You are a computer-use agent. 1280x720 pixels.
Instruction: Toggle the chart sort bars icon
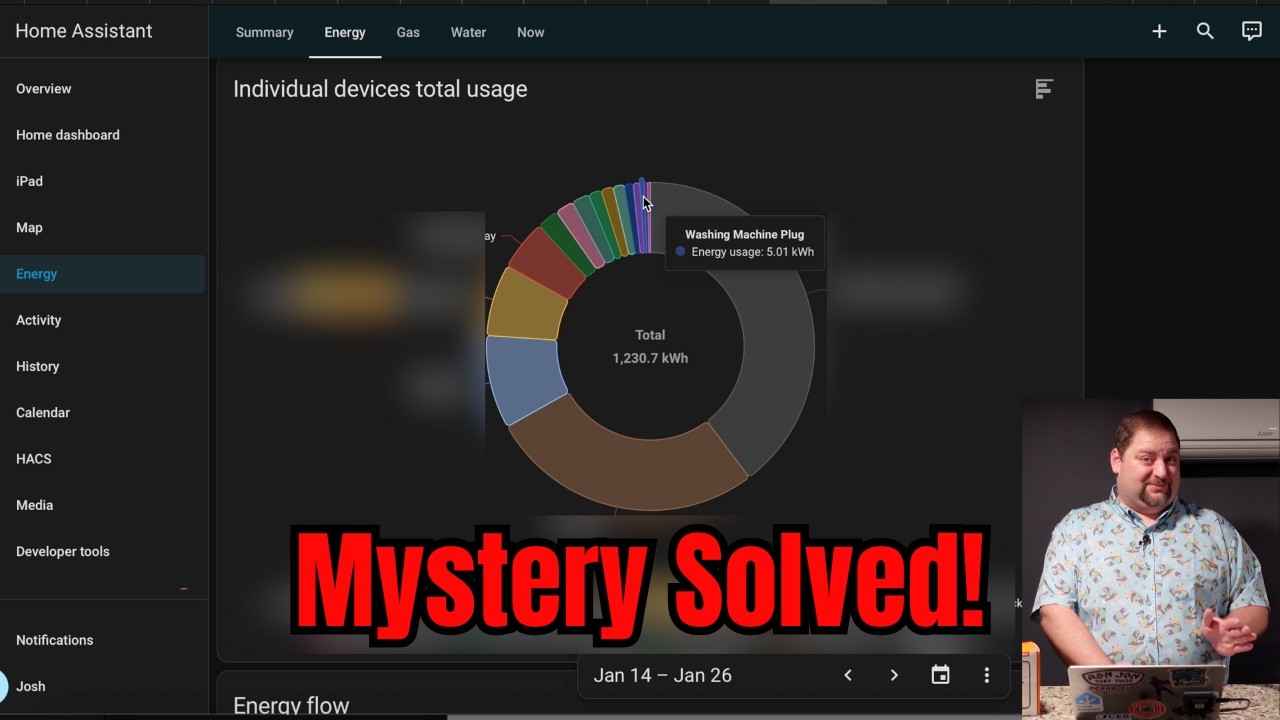[1044, 89]
